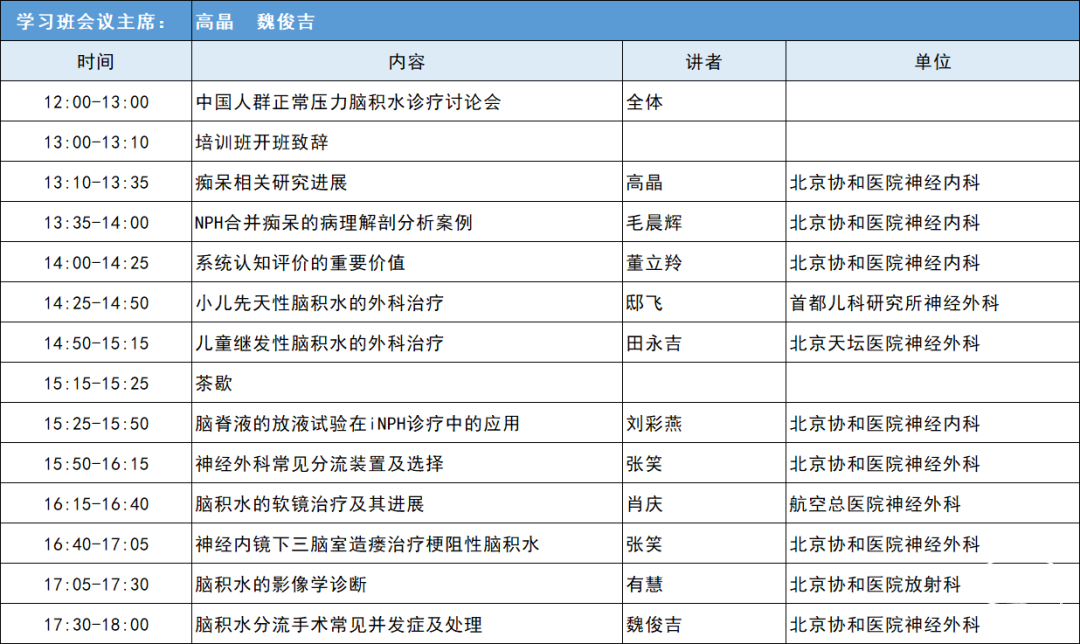1080x644 pixels.
Task: Click the 时间 column header
Action: click(95, 61)
